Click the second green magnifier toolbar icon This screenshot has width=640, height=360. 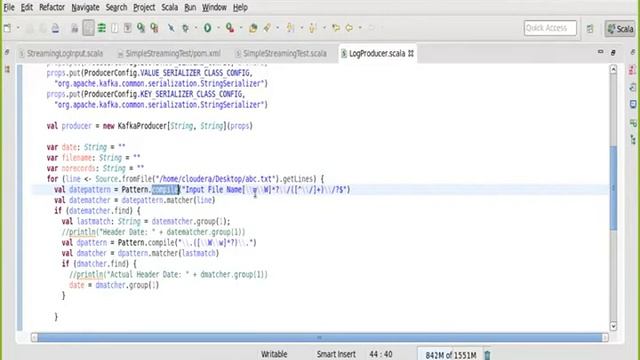click(x=154, y=28)
